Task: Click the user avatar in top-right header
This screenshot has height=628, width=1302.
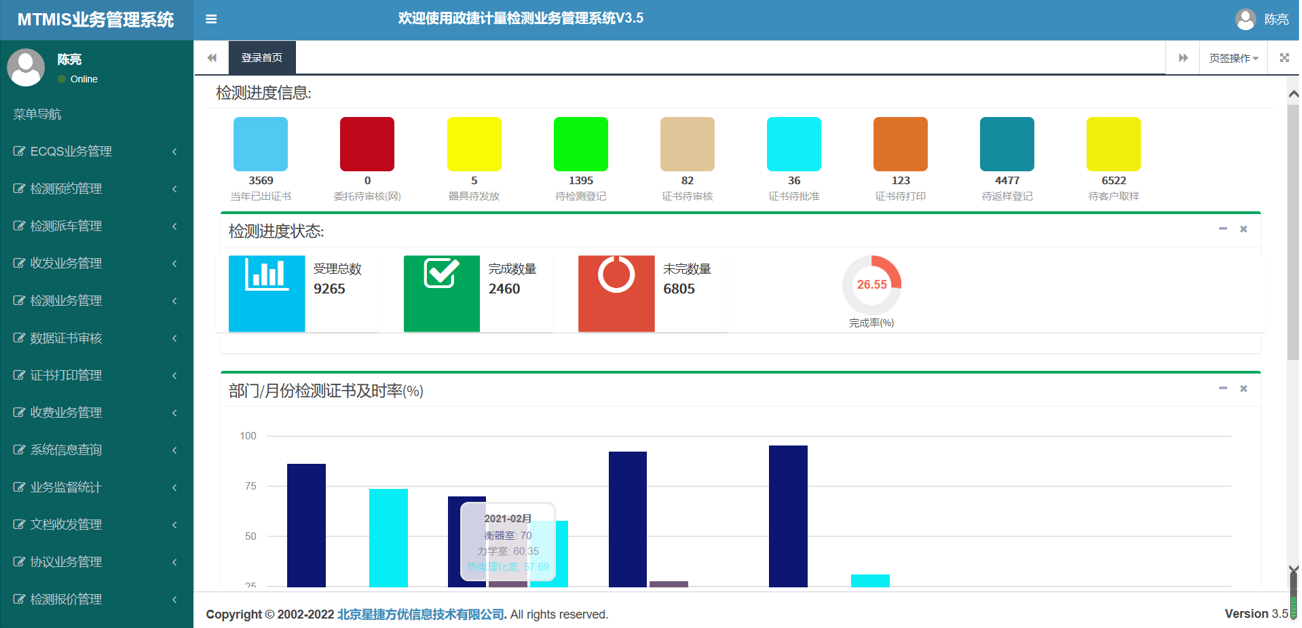Action: tap(1245, 19)
